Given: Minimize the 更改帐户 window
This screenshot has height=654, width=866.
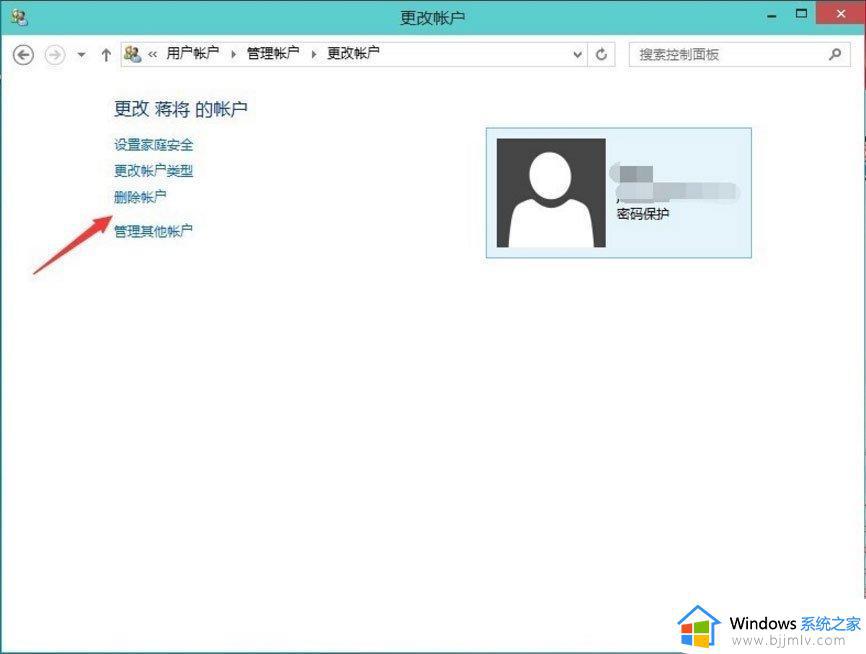Looking at the screenshot, I should click(x=772, y=16).
